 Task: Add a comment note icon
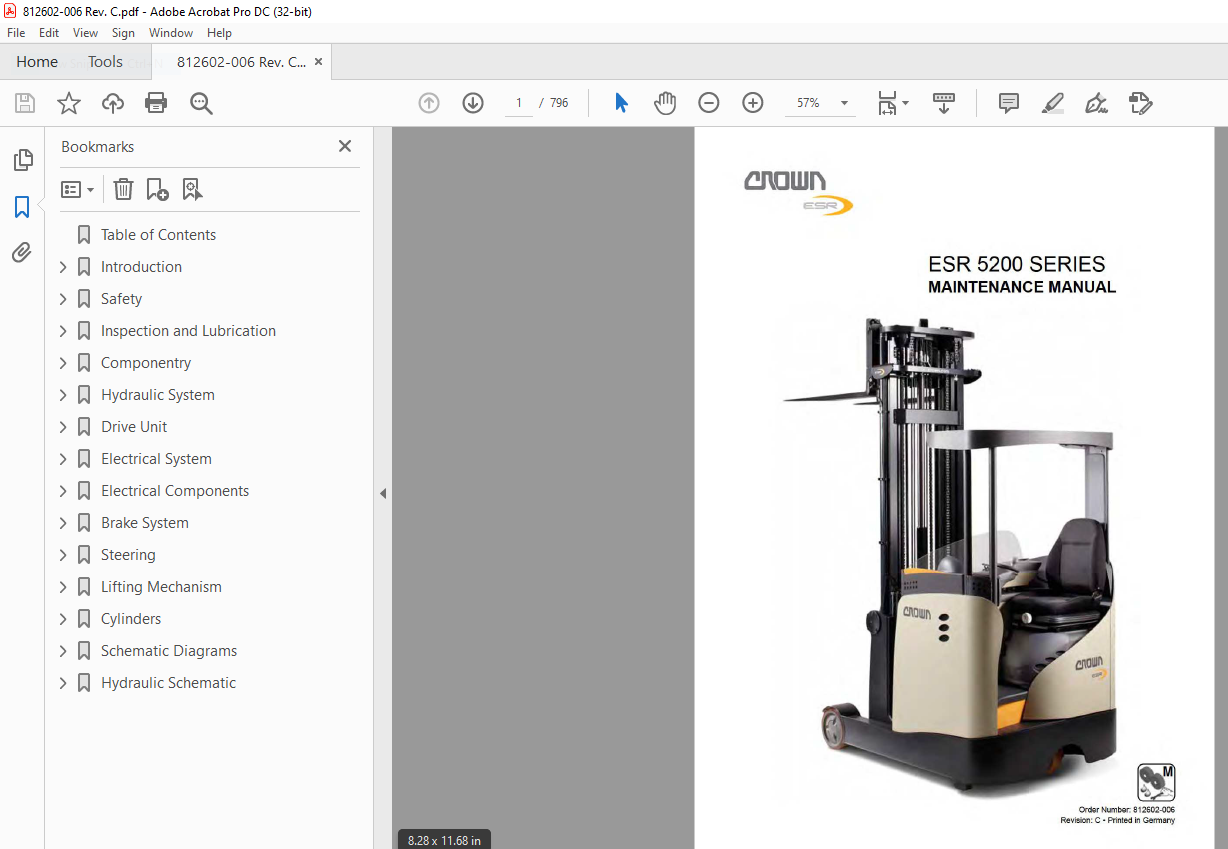pos(1009,103)
